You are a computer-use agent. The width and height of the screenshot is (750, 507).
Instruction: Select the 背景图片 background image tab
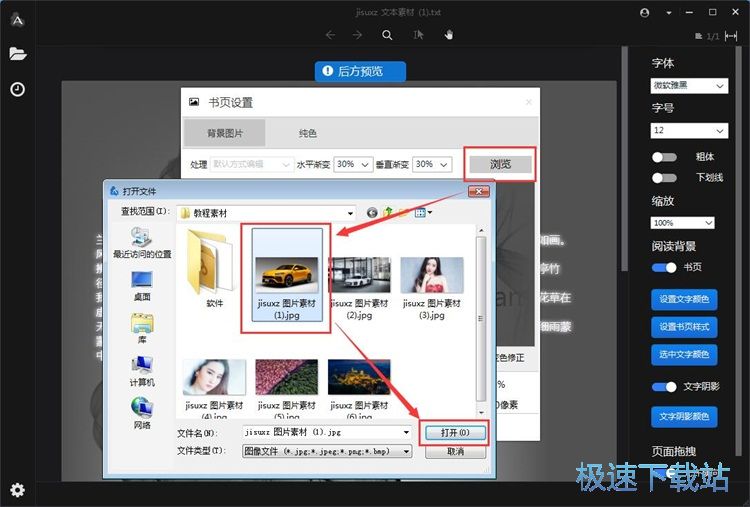224,133
